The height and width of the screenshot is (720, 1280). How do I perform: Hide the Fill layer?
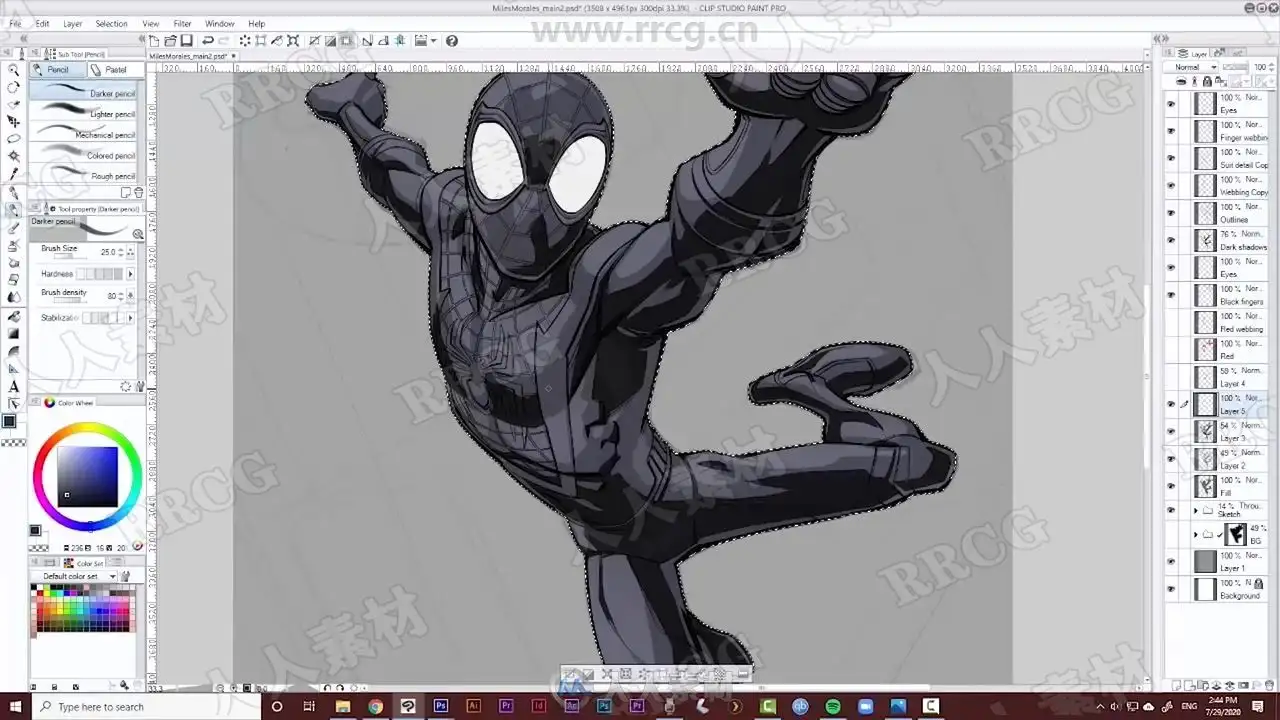pyautogui.click(x=1171, y=486)
